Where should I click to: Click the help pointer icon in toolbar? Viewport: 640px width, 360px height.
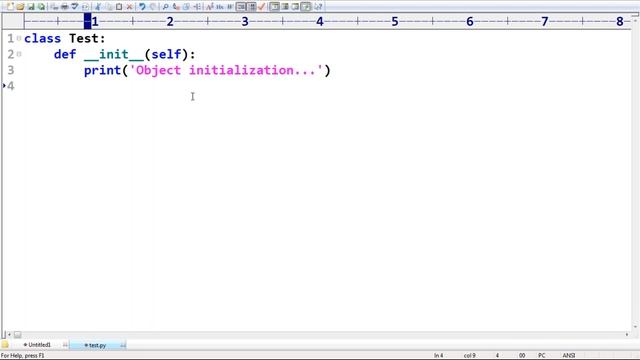point(318,7)
